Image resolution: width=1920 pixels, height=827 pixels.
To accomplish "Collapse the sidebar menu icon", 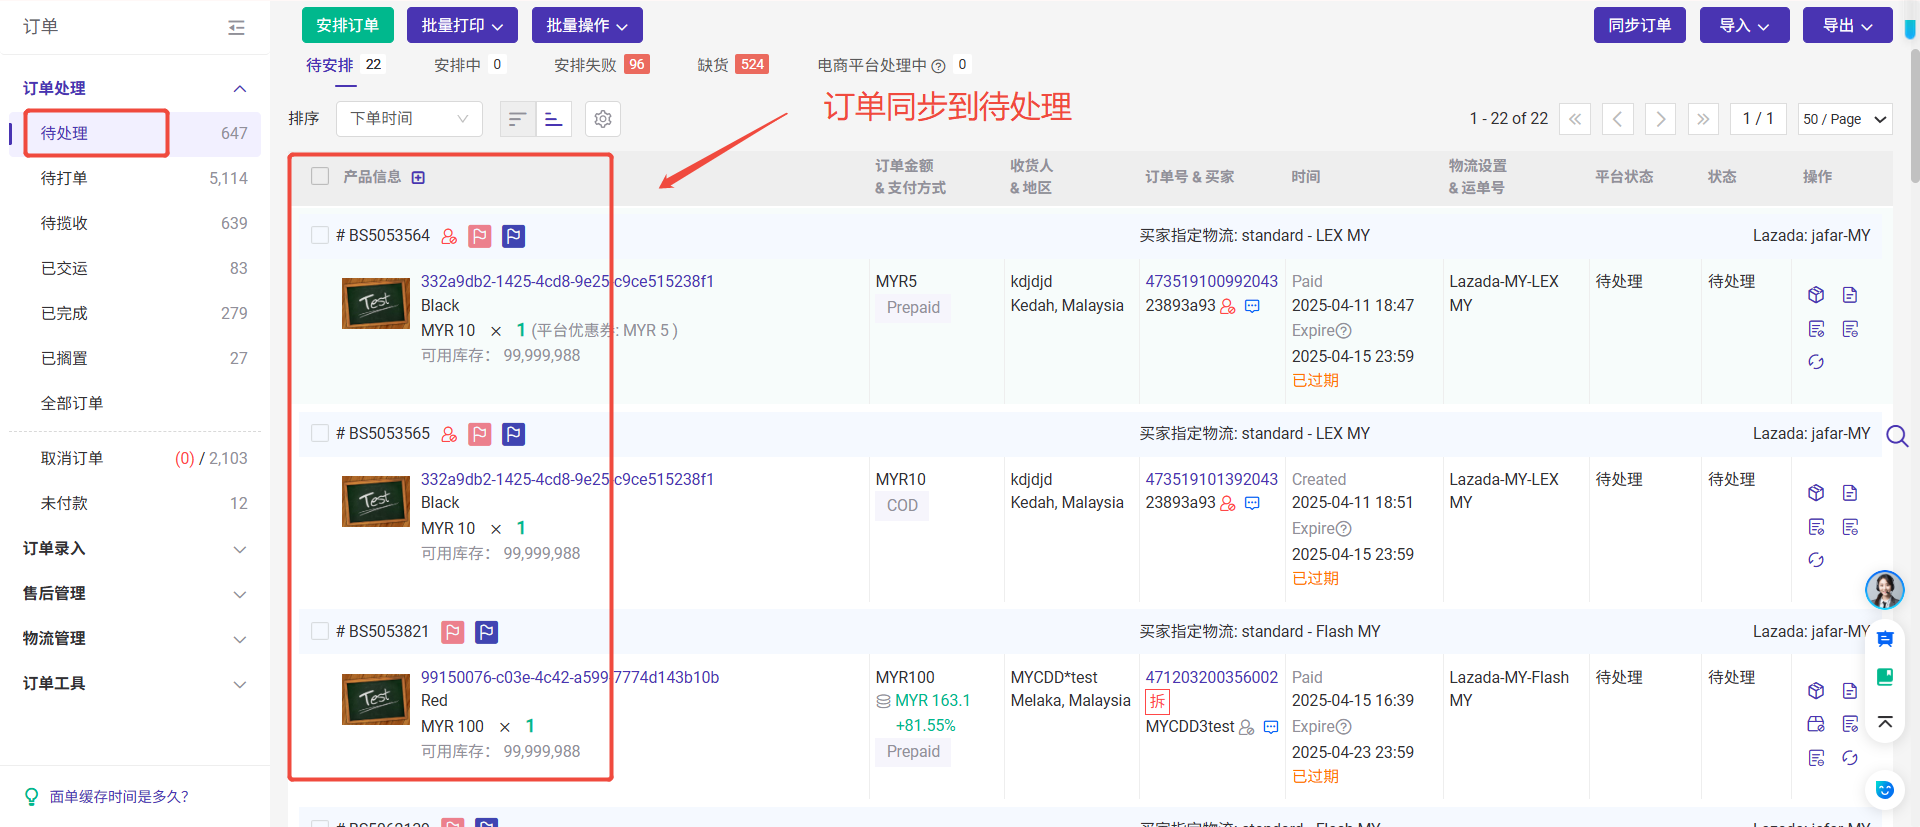I will click(236, 27).
